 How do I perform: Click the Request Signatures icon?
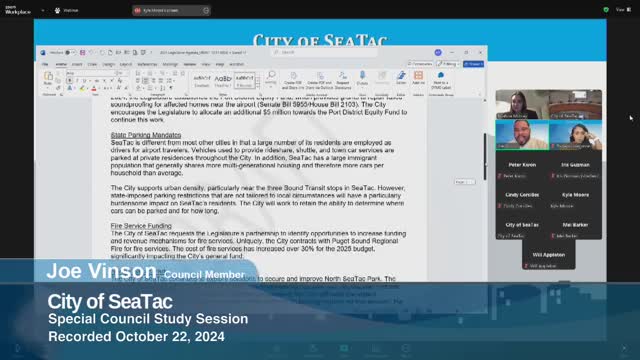(343, 80)
